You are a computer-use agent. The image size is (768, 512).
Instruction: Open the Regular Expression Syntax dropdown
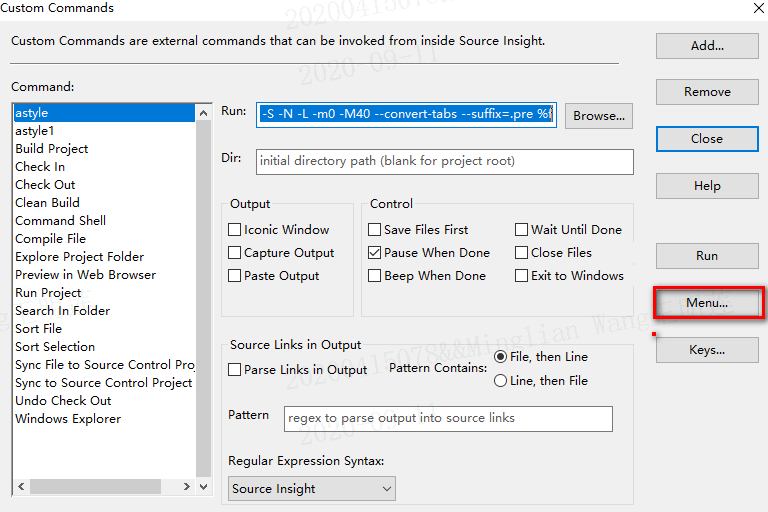coord(312,489)
